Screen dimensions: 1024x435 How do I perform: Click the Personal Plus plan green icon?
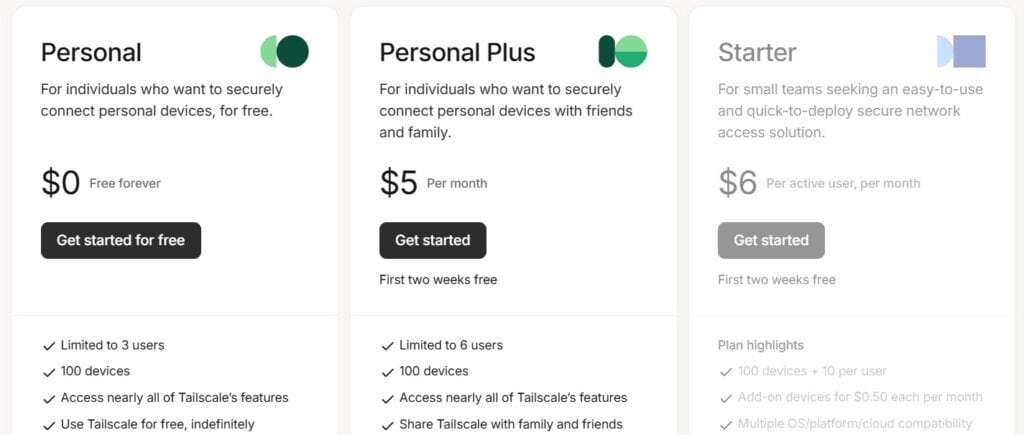622,51
